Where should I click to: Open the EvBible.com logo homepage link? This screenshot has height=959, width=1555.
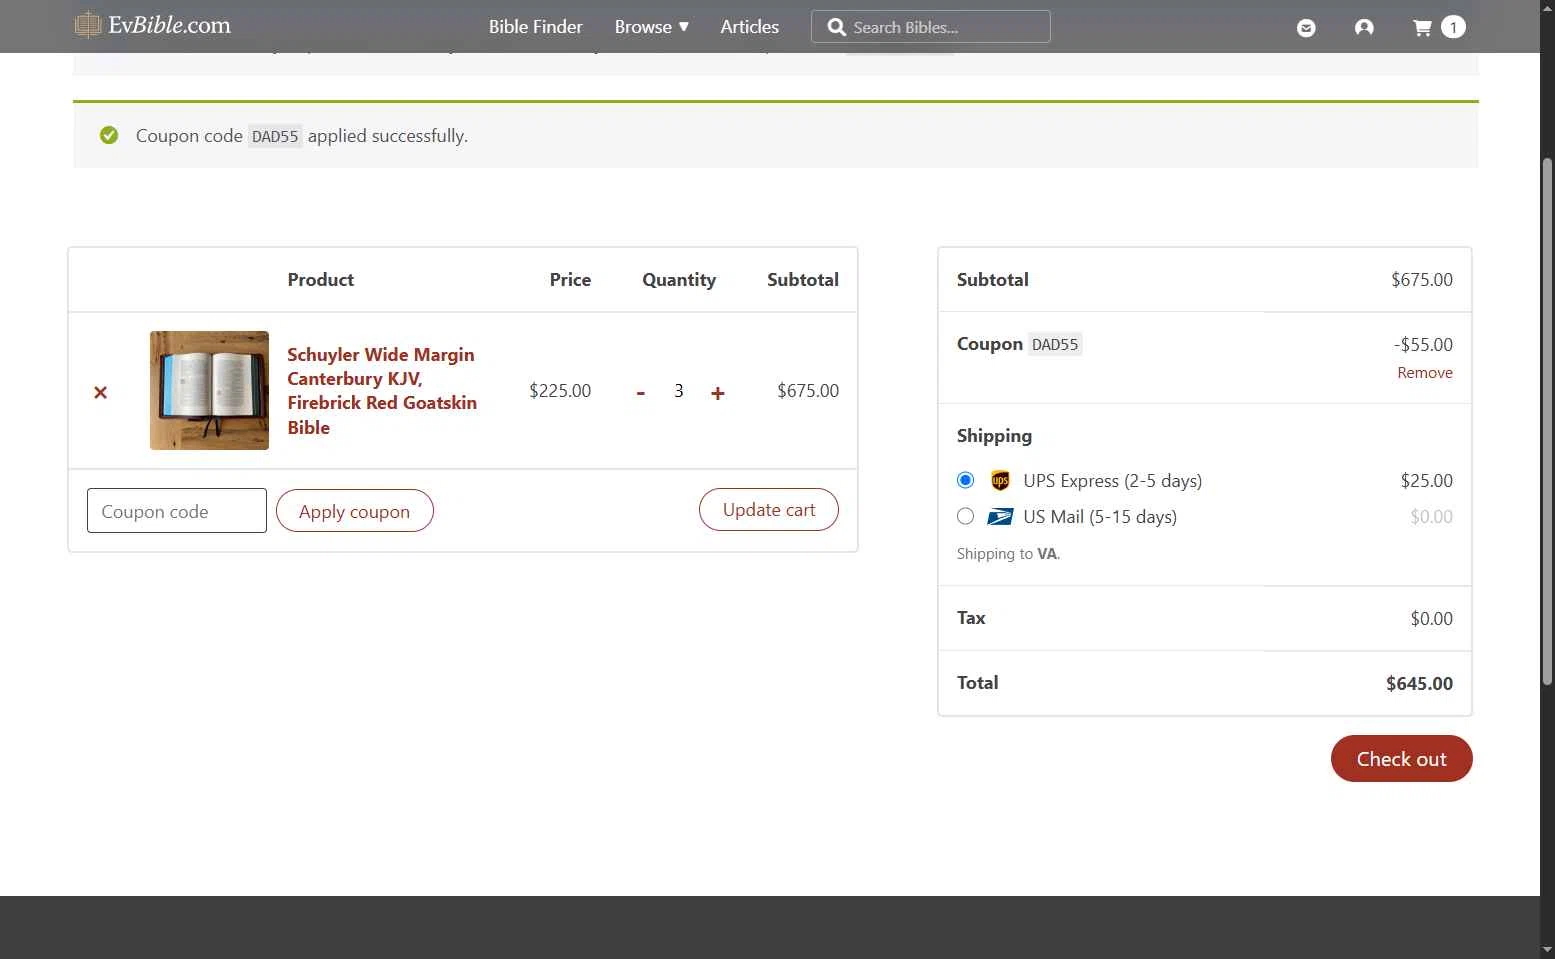(153, 25)
